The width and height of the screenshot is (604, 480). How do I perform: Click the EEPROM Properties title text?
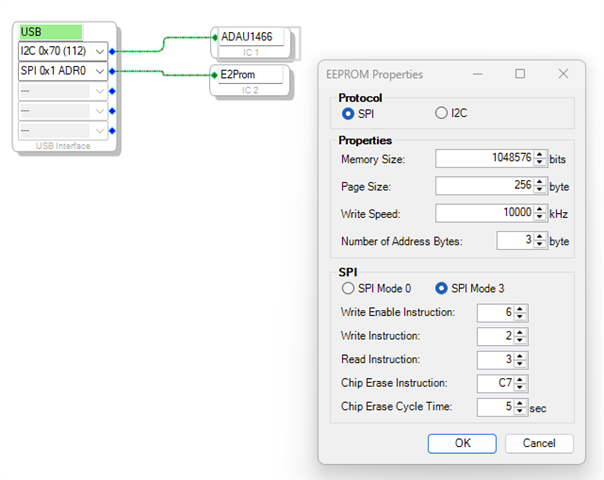pyautogui.click(x=374, y=74)
